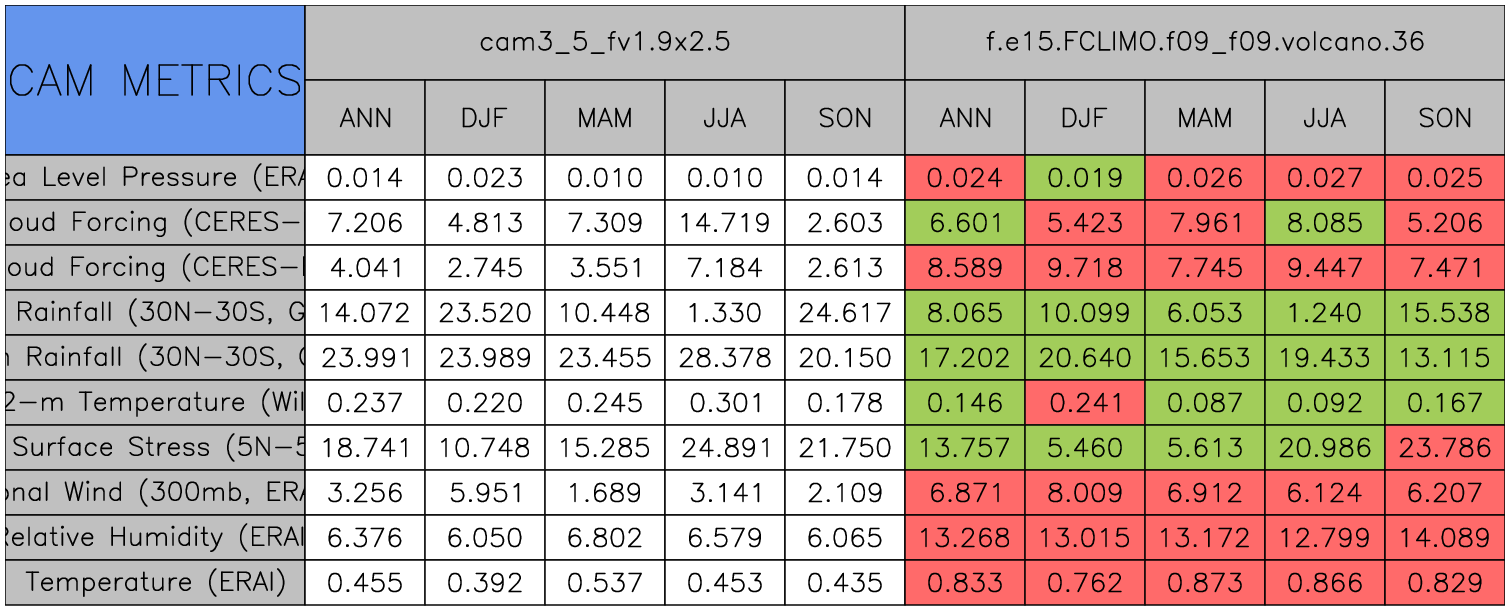Viewport: 1510px width, 611px height.
Task: Click the DJF column header under f.e15.FCLIMO volcano
Action: pos(1084,118)
